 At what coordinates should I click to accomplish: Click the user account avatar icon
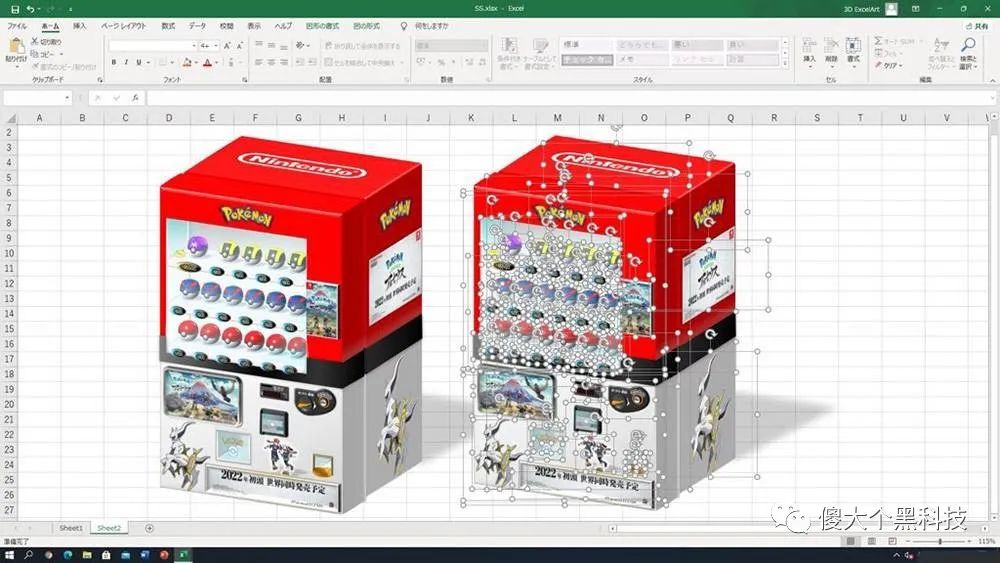[892, 9]
